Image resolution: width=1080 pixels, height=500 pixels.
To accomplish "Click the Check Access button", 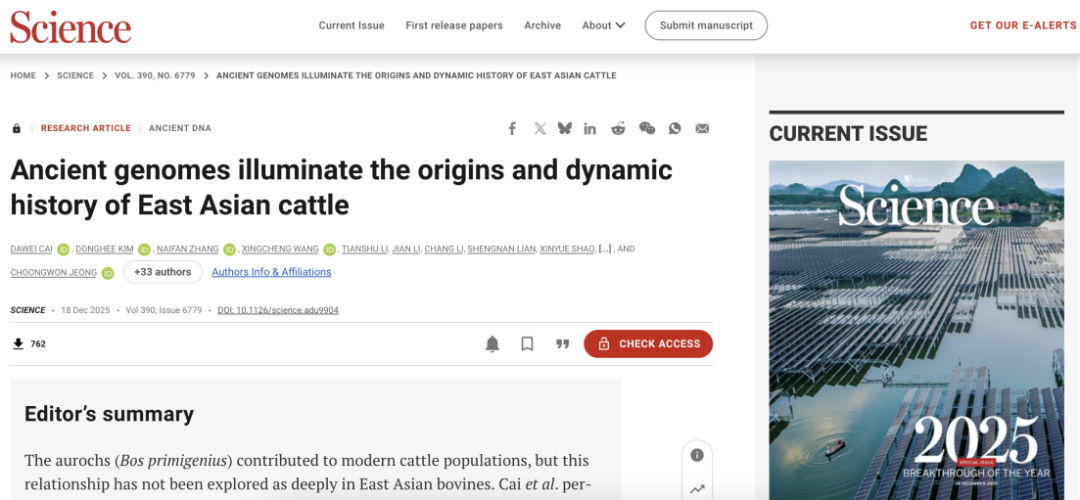I will click(648, 344).
